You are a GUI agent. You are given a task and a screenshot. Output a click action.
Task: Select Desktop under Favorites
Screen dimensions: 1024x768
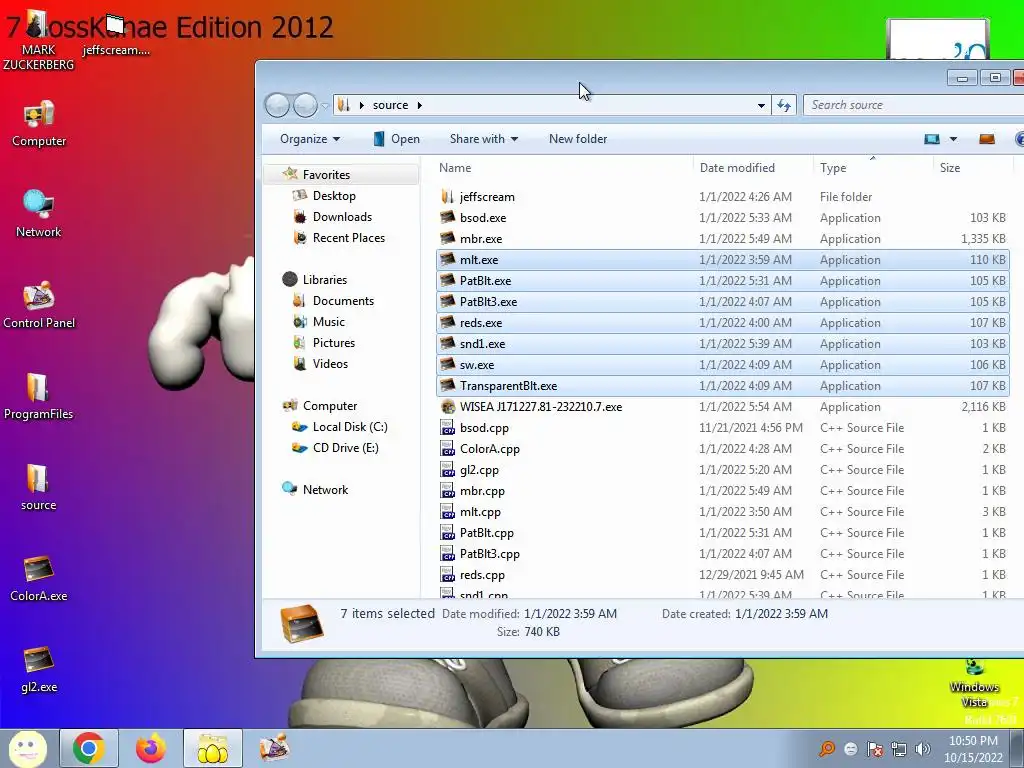click(334, 196)
